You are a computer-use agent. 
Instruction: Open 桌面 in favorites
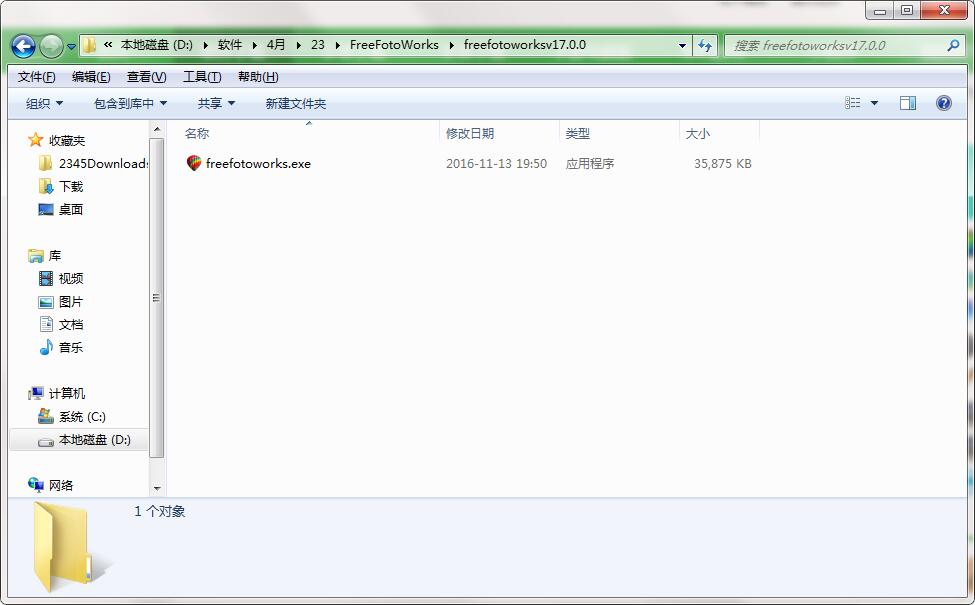click(x=71, y=210)
